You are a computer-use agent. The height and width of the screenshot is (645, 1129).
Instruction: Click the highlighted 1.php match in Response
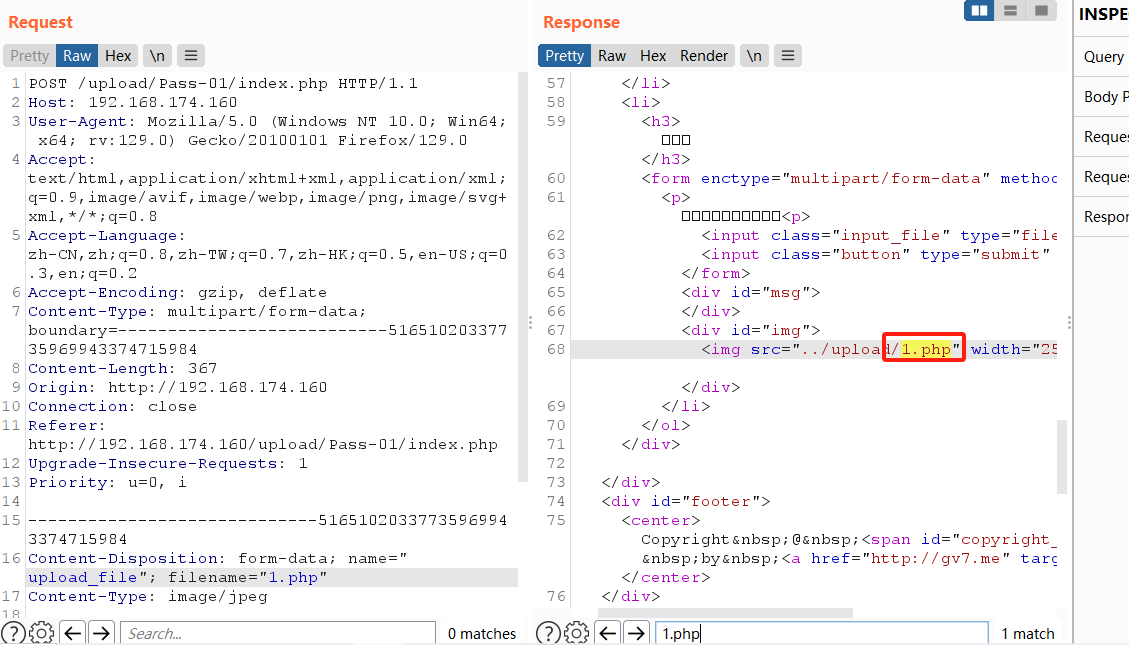click(926, 349)
